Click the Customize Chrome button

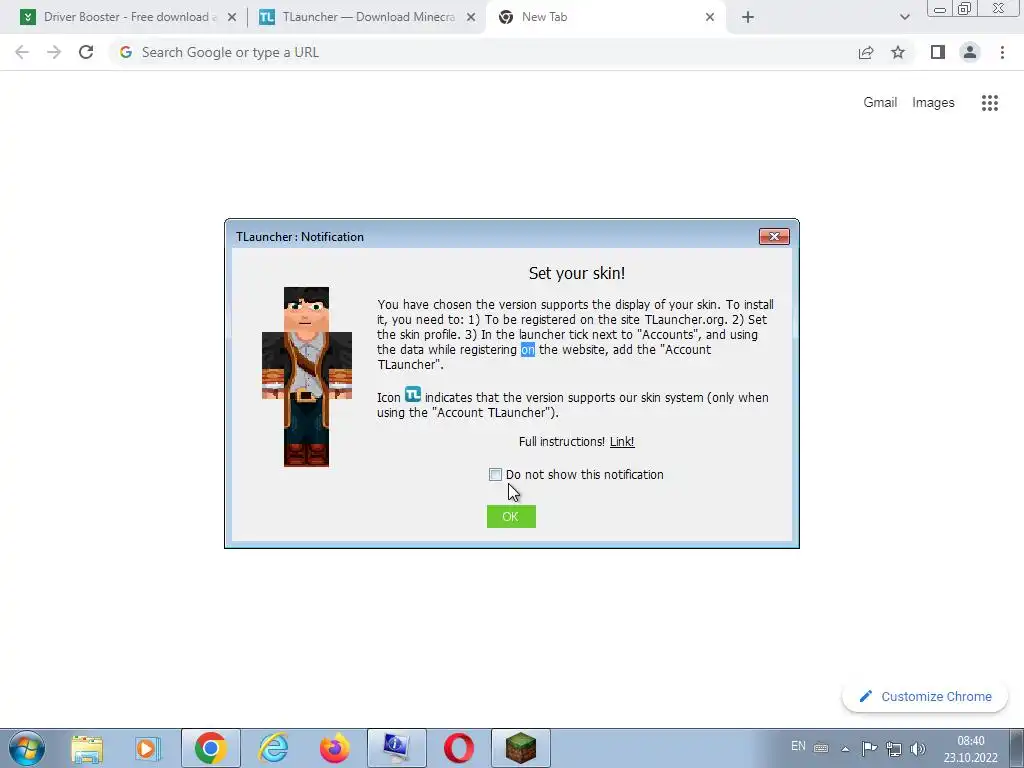coord(925,697)
